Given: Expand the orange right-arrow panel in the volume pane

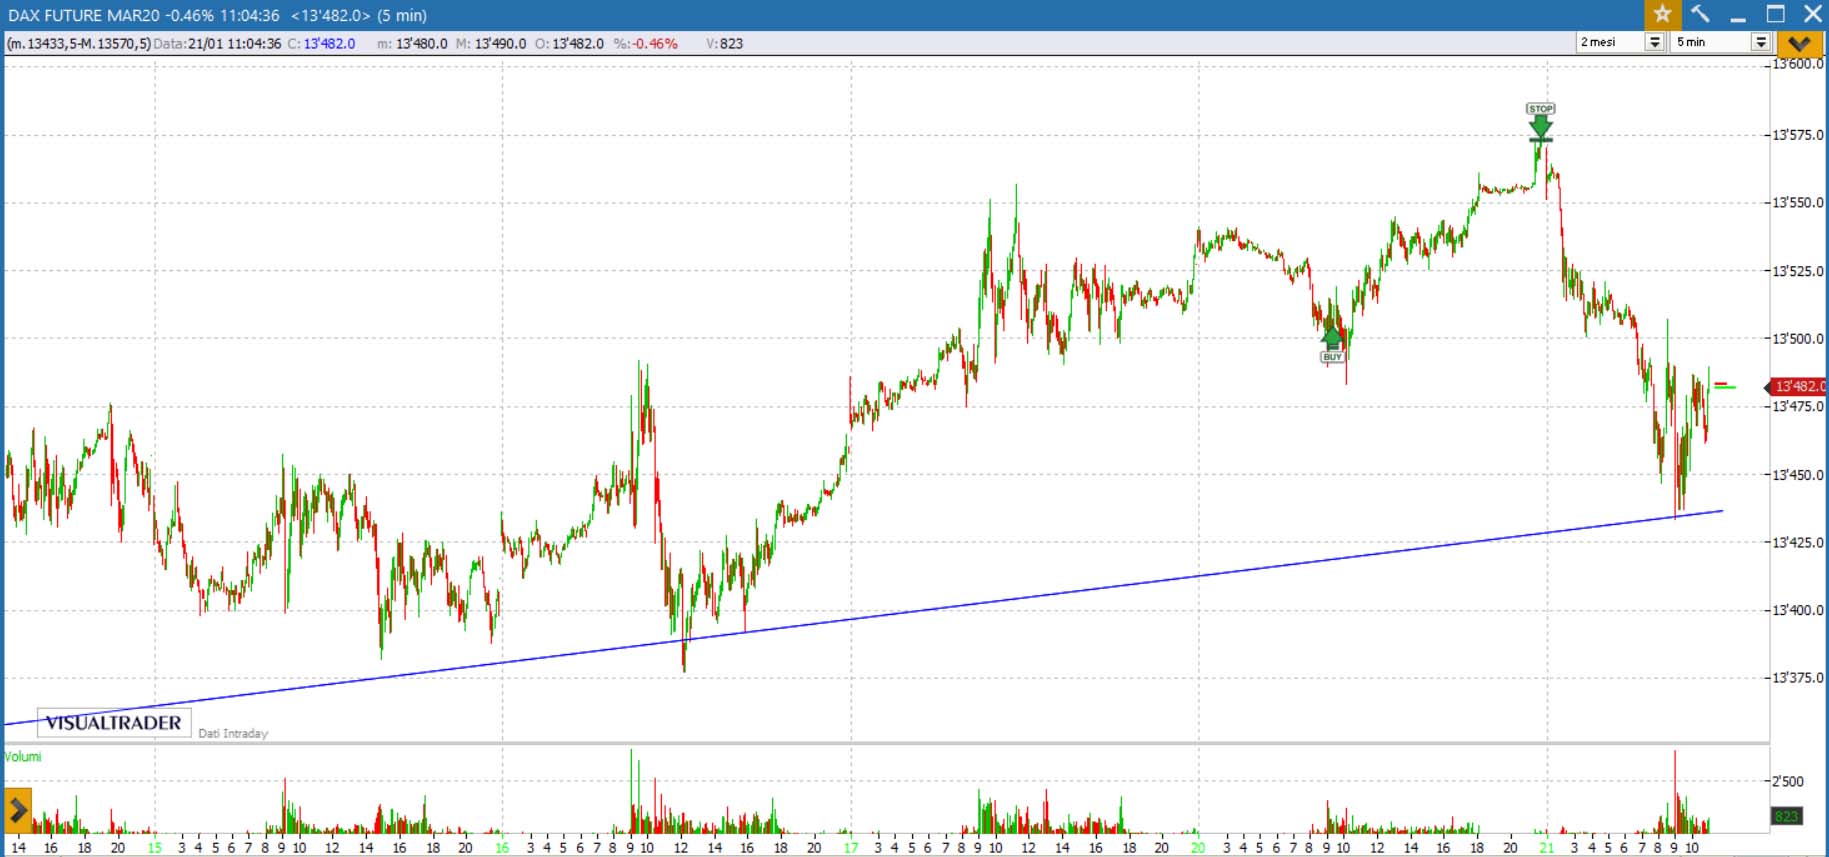Looking at the screenshot, I should [18, 811].
